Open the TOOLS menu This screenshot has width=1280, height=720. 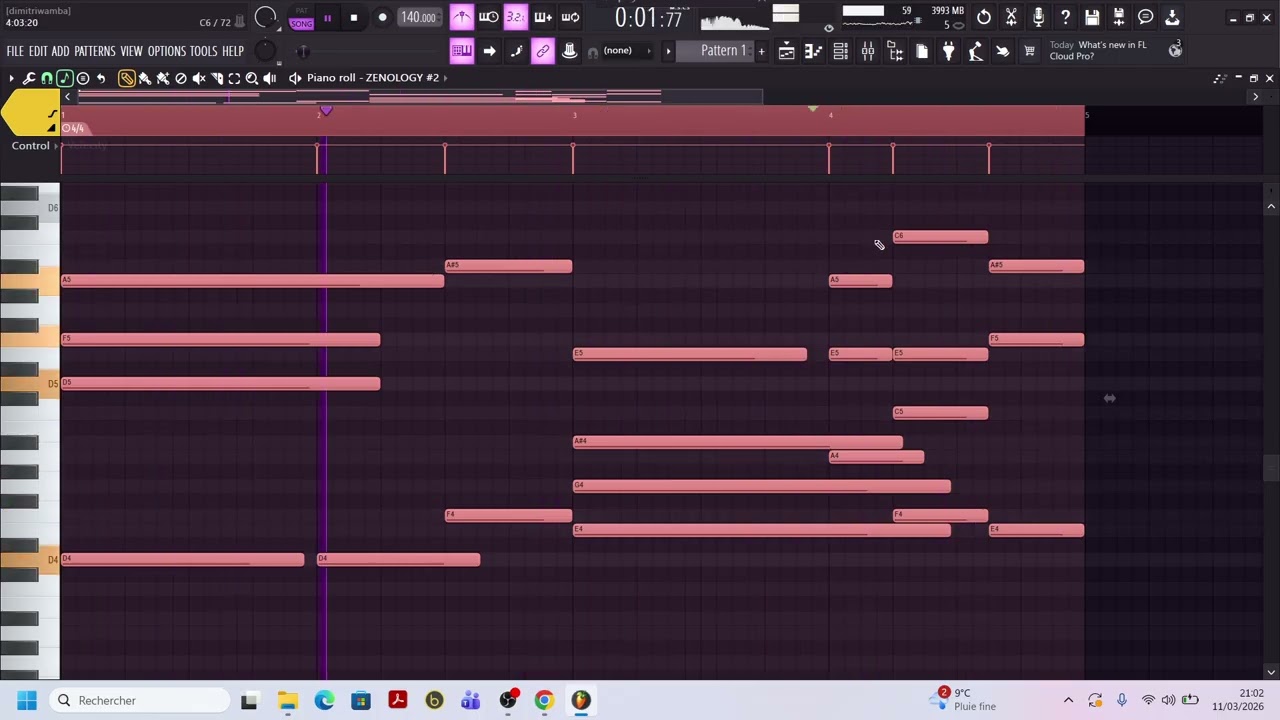click(204, 51)
